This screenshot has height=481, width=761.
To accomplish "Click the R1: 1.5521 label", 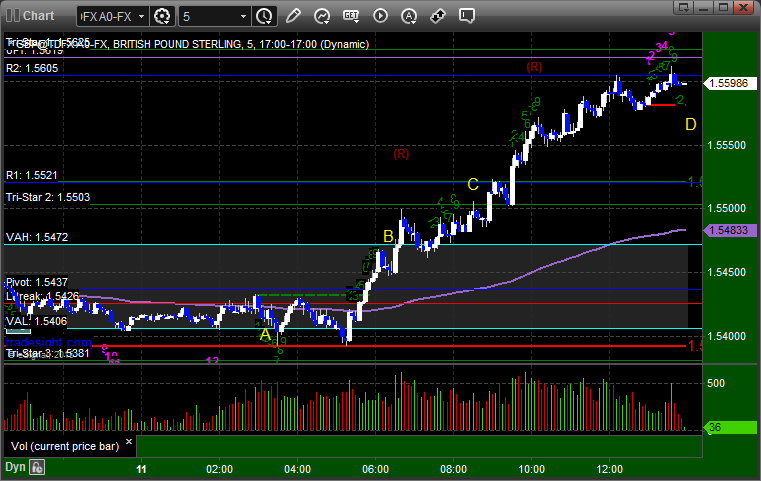I will point(32,175).
